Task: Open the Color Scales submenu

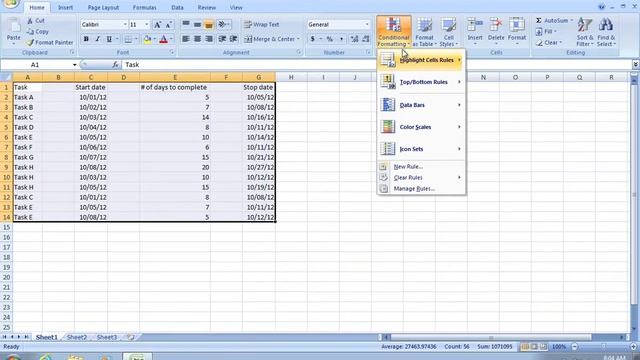Action: 421,127
